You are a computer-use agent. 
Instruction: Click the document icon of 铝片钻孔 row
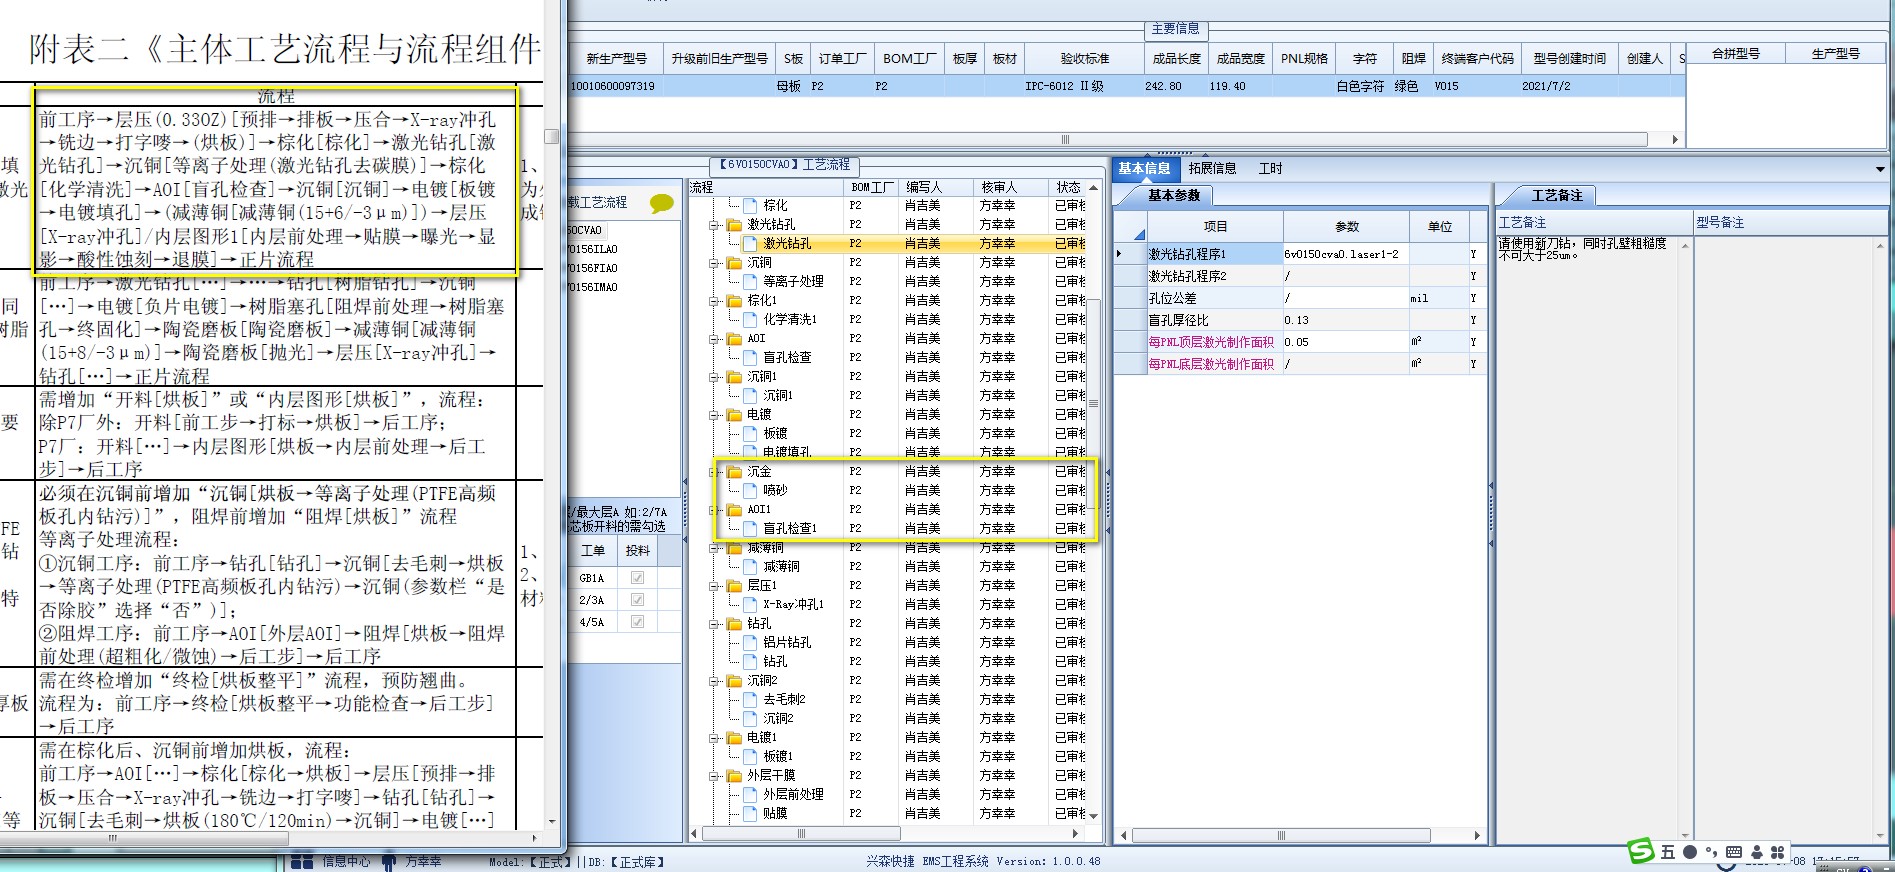751,643
